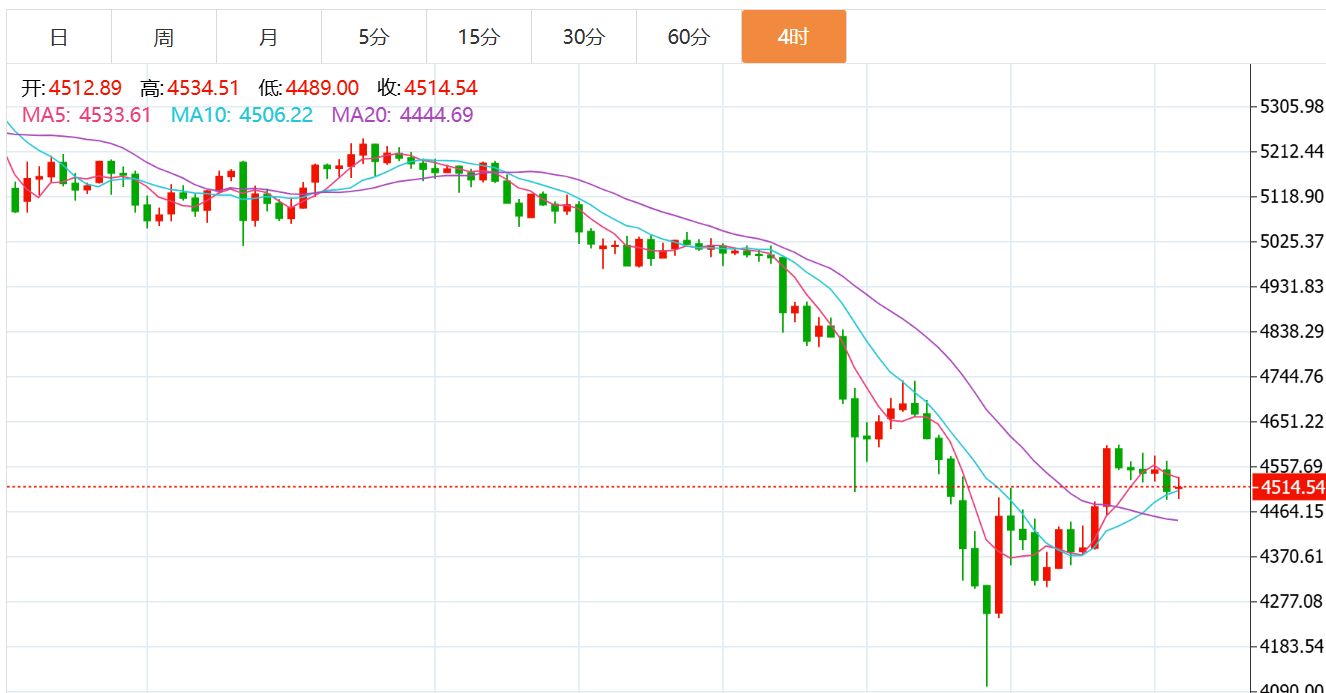This screenshot has height=693, width=1326.
Task: Choose the 60分 timeframe tab
Action: [688, 37]
